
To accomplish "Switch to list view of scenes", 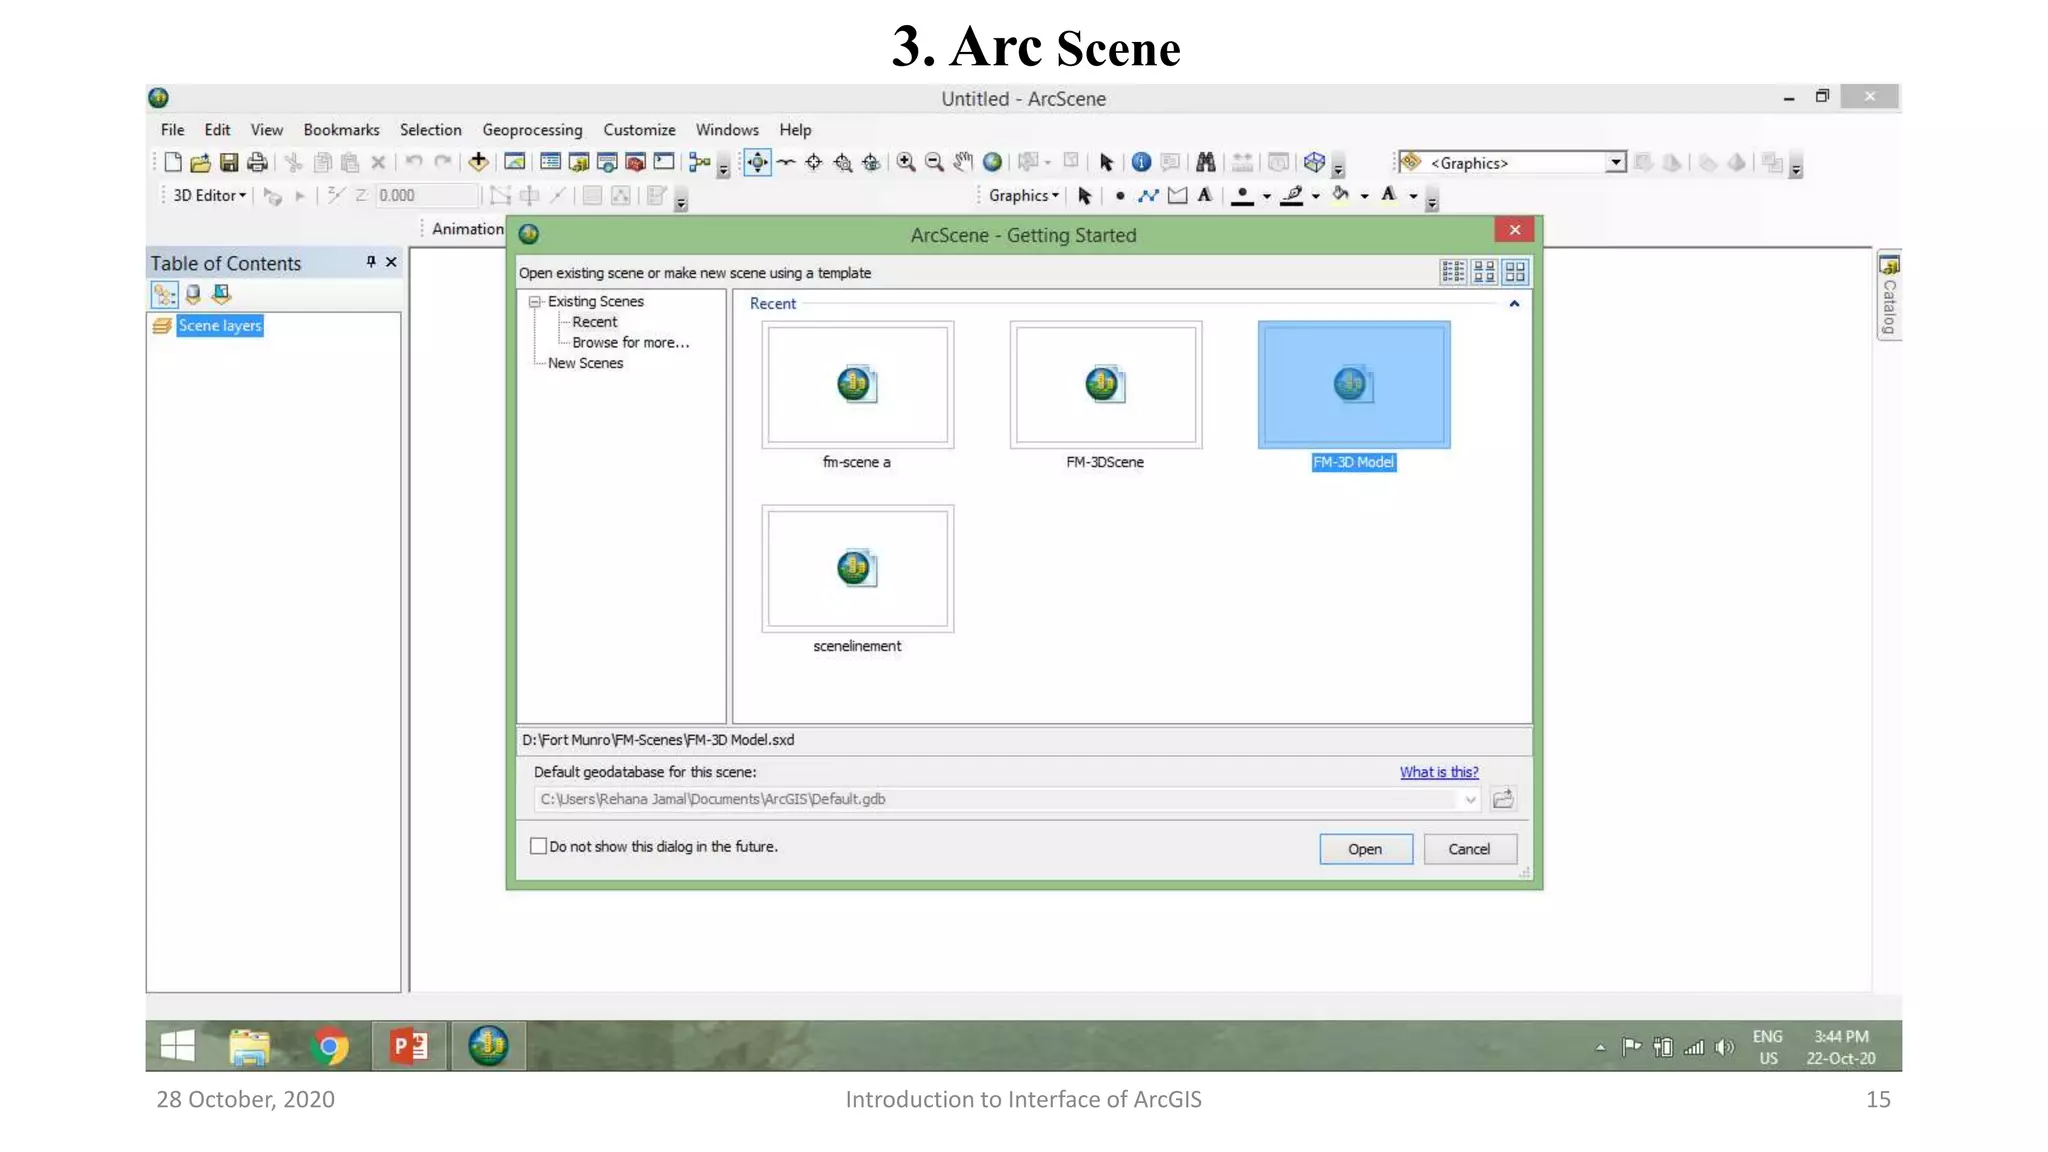I will coord(1453,271).
